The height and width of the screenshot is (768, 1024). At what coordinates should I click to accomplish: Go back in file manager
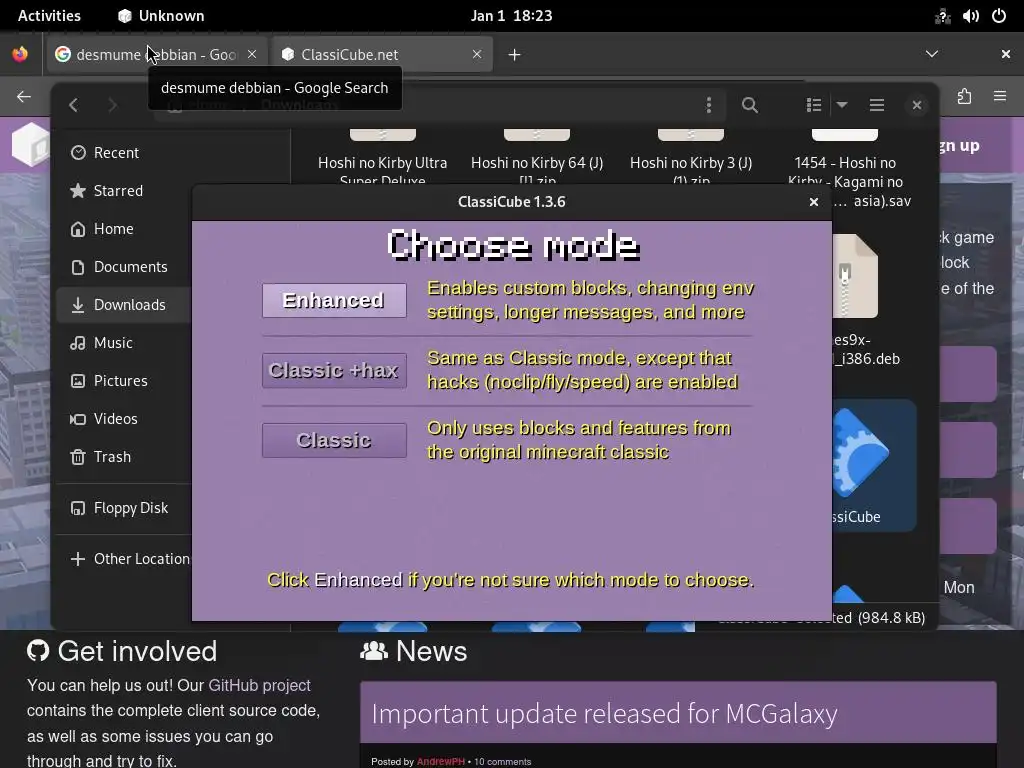[74, 105]
